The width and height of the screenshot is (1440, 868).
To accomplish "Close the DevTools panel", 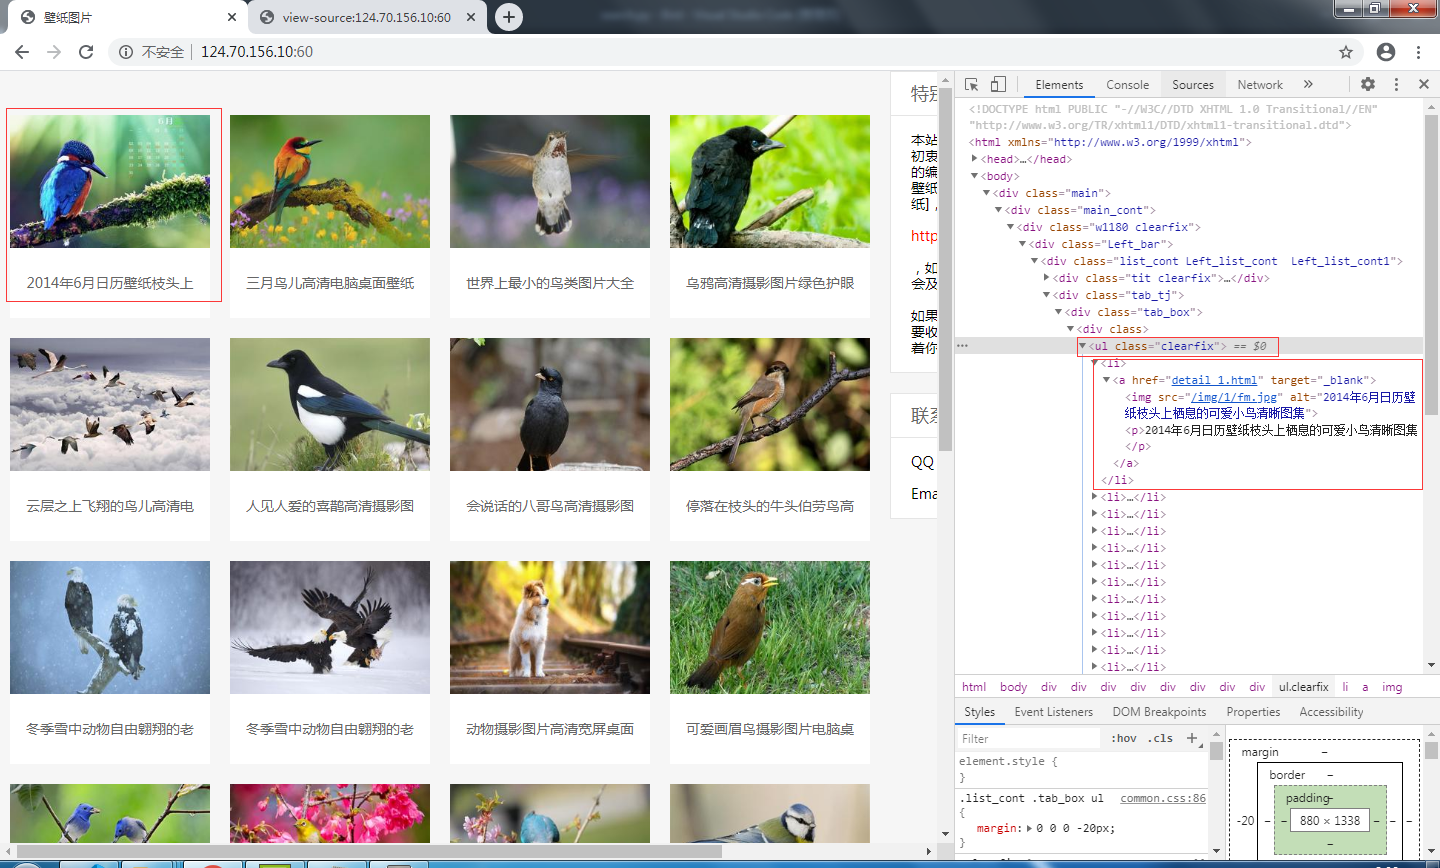I will coord(1424,85).
